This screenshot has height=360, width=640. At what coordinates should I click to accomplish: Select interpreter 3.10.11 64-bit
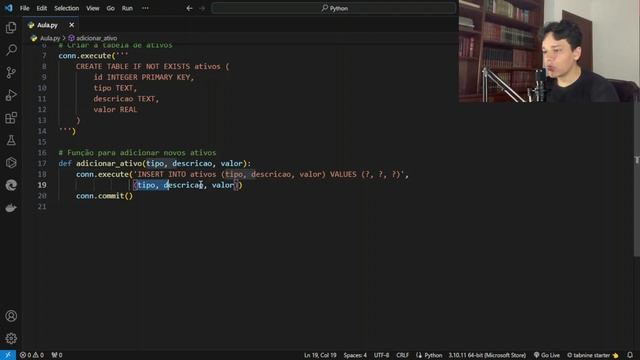pos(487,355)
